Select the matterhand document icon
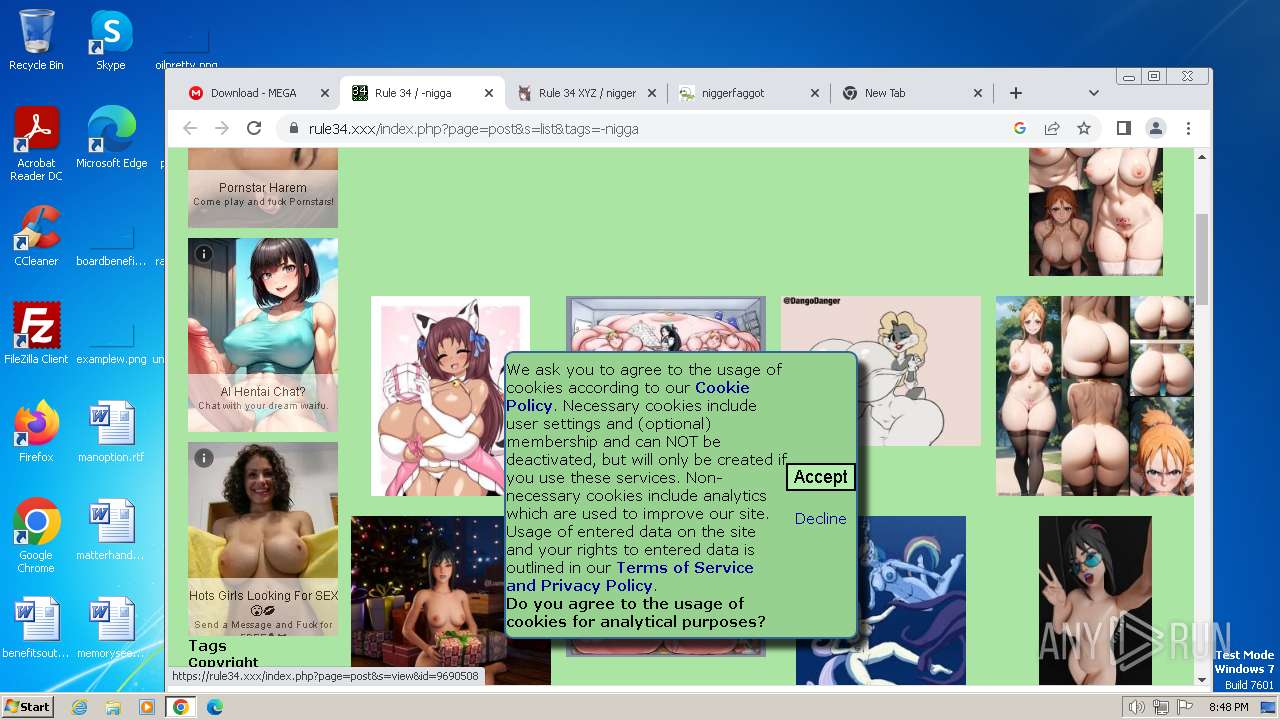The width and height of the screenshot is (1280, 720). point(111,530)
